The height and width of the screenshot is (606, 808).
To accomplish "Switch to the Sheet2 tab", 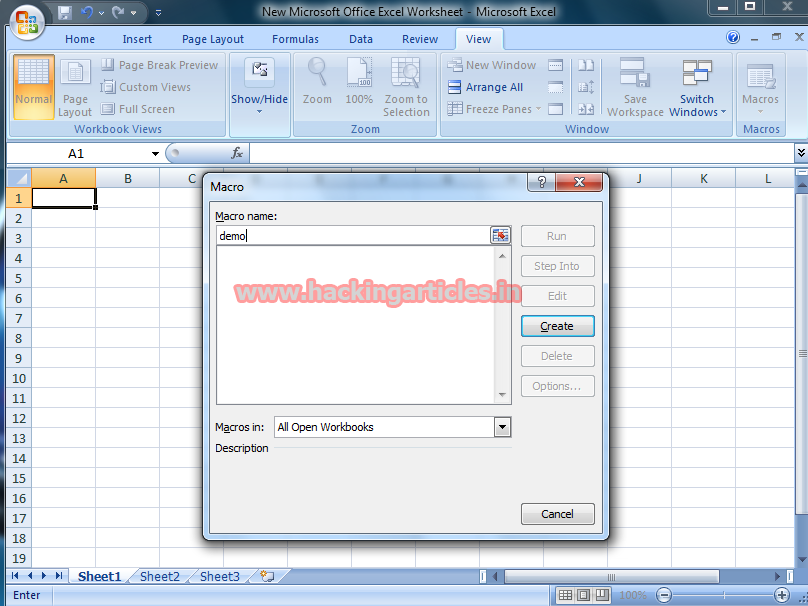I will [x=160, y=576].
